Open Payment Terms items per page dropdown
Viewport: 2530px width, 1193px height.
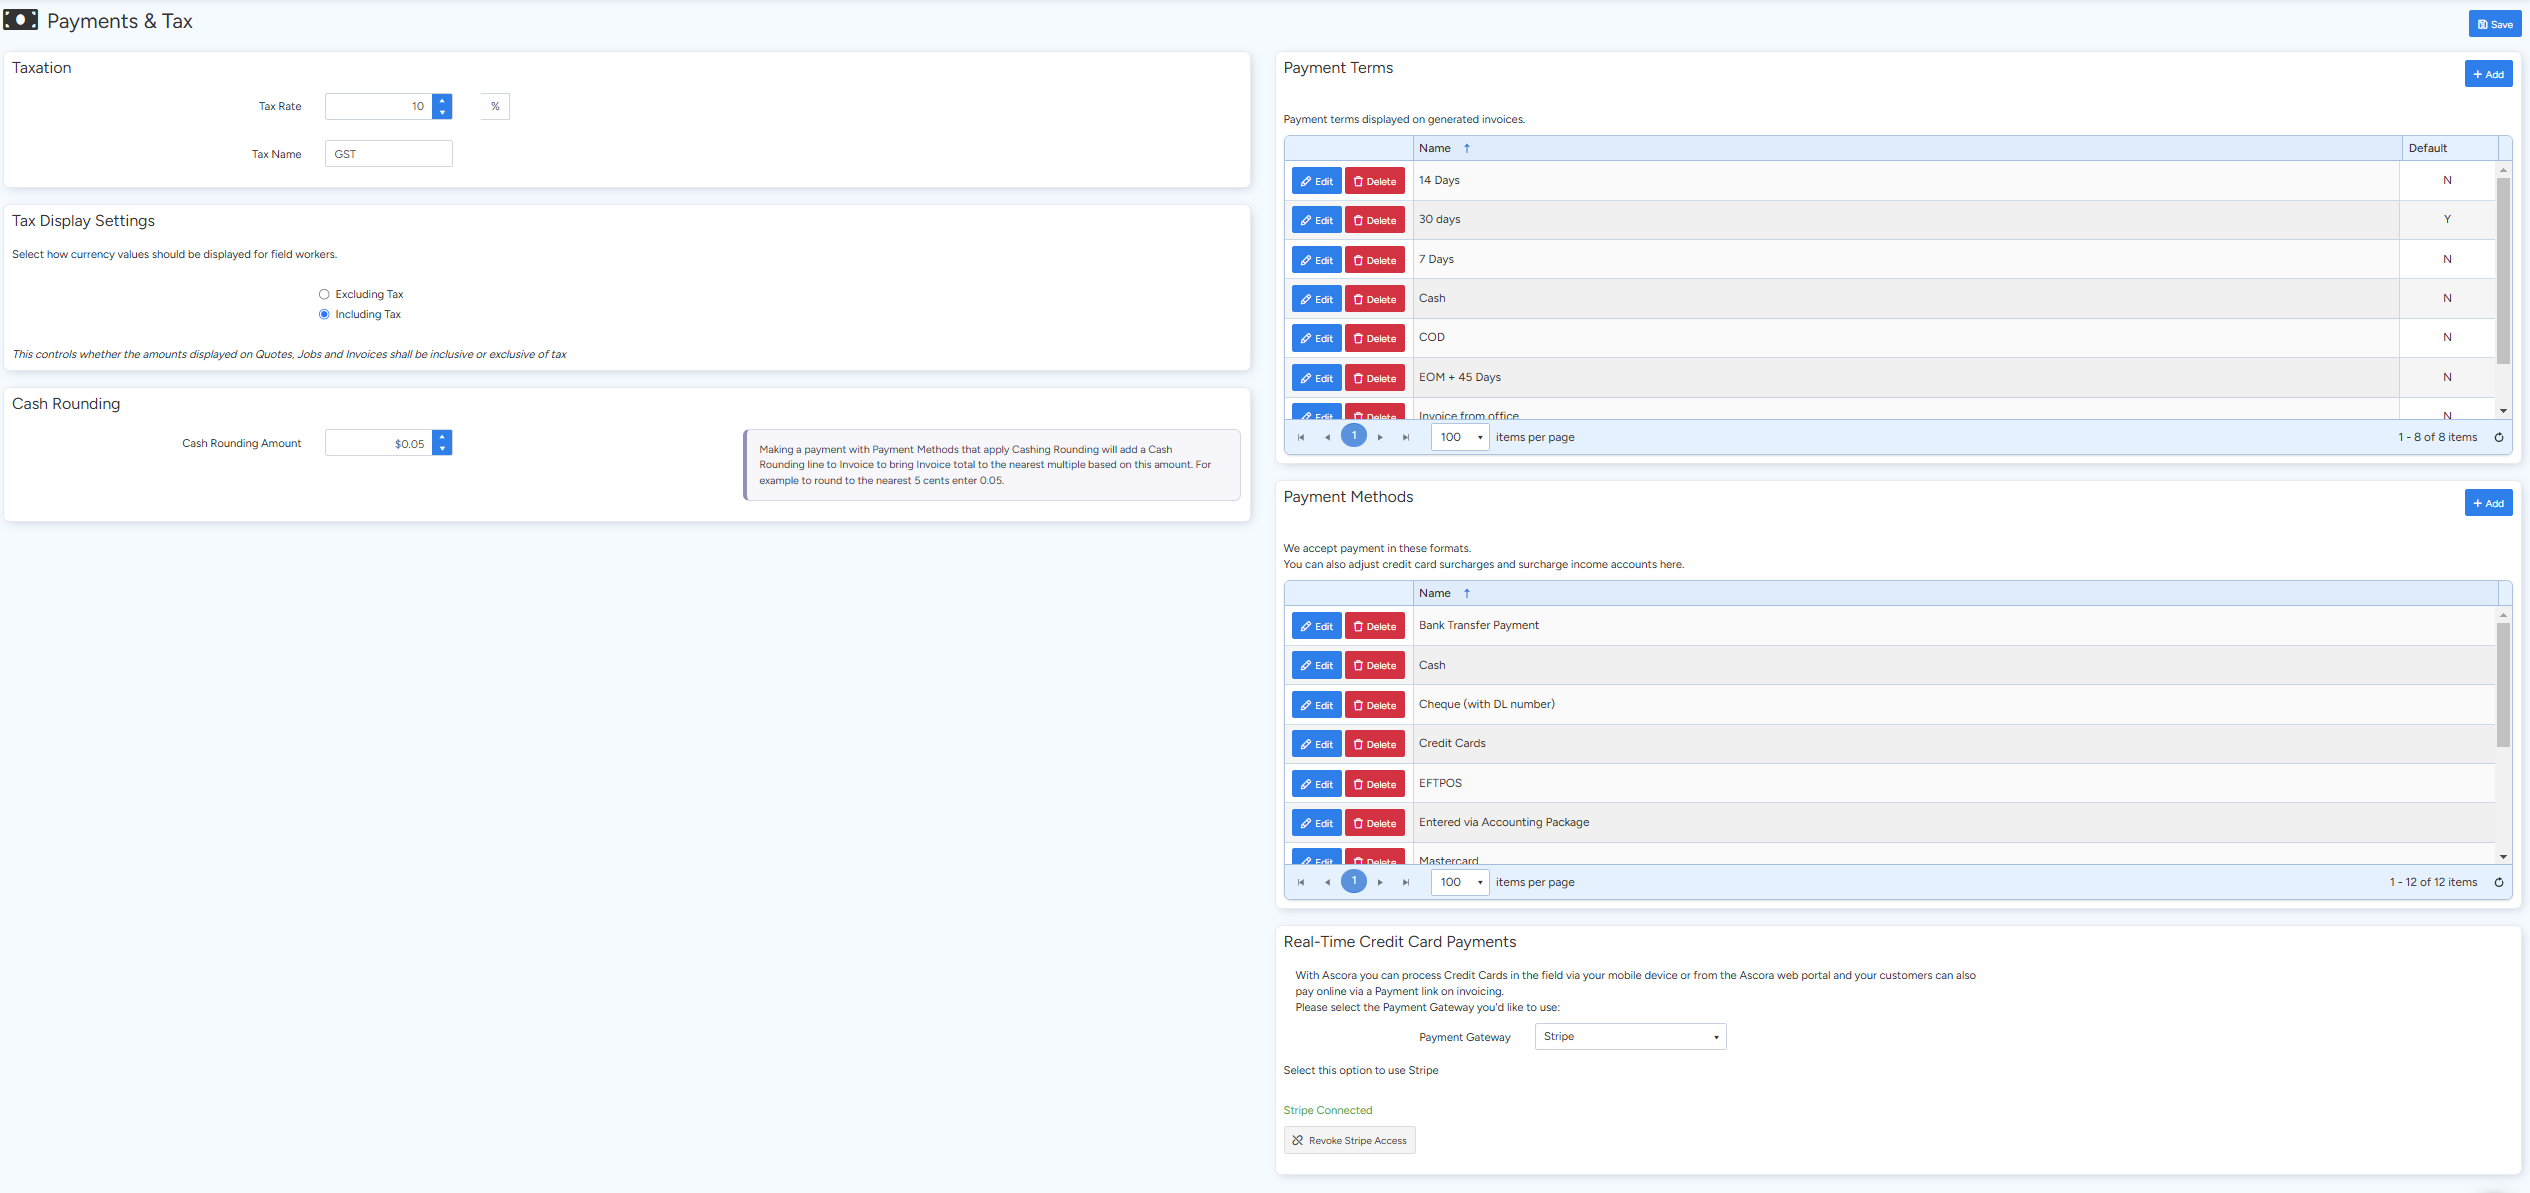1460,437
